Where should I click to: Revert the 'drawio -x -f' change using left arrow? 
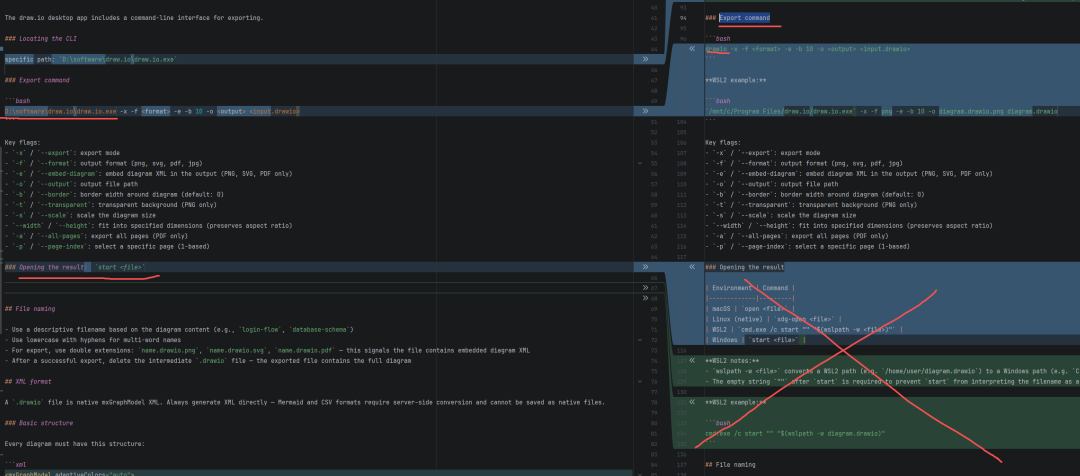click(x=690, y=48)
